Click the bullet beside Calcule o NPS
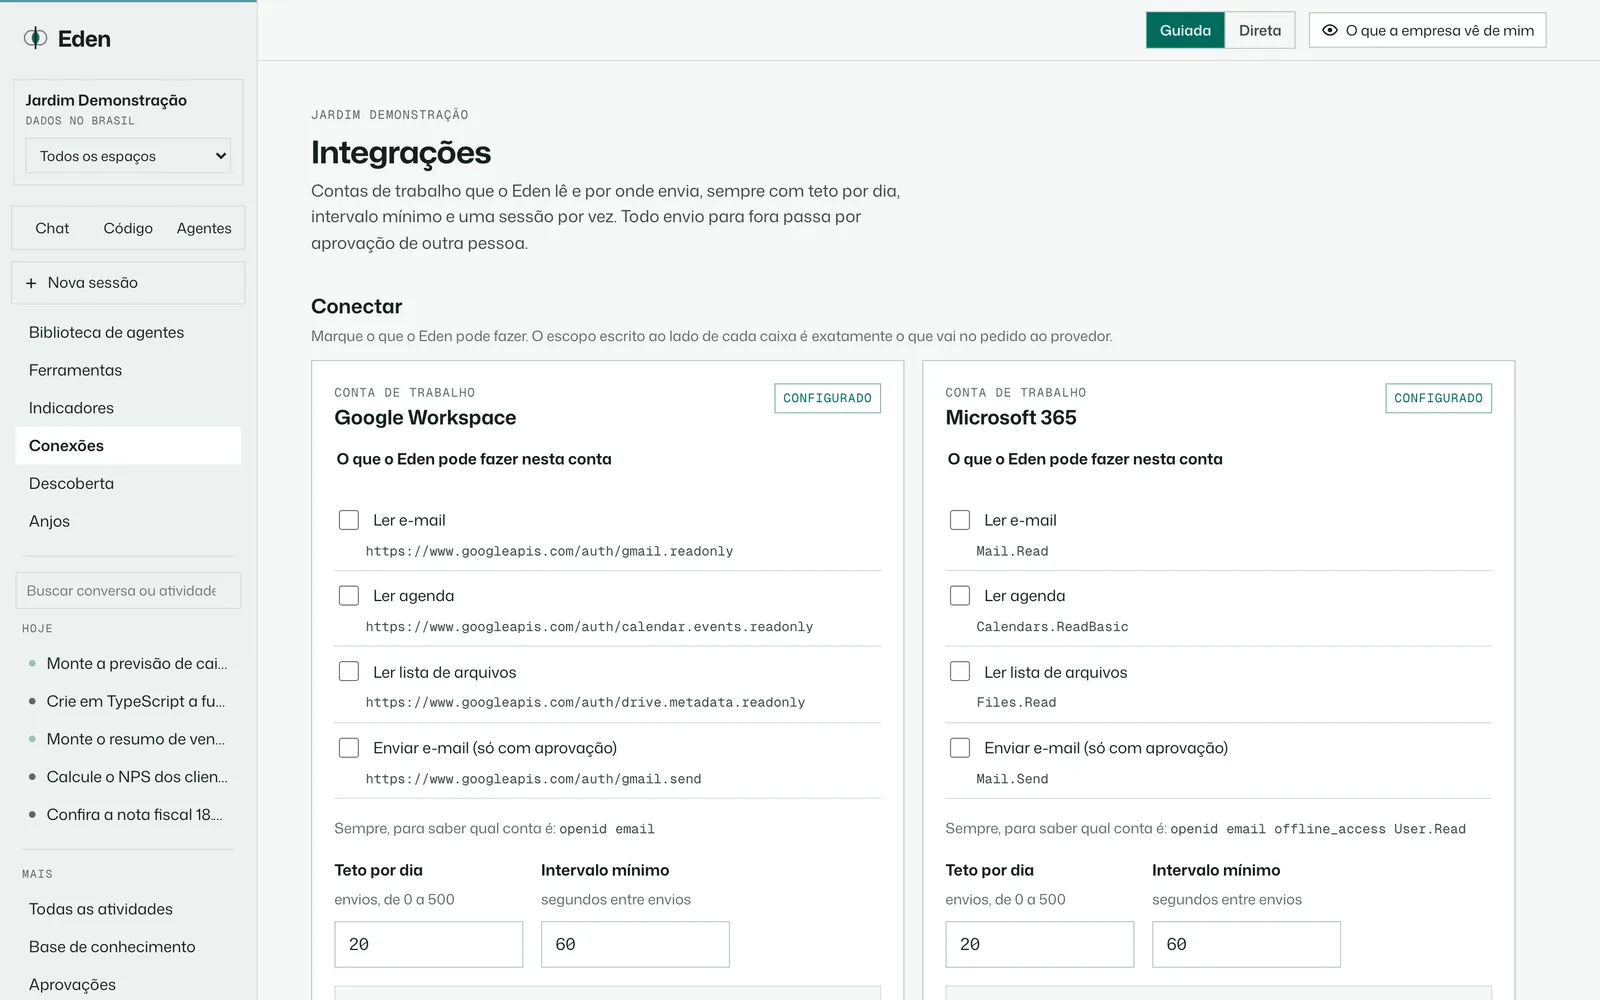 pos(33,777)
